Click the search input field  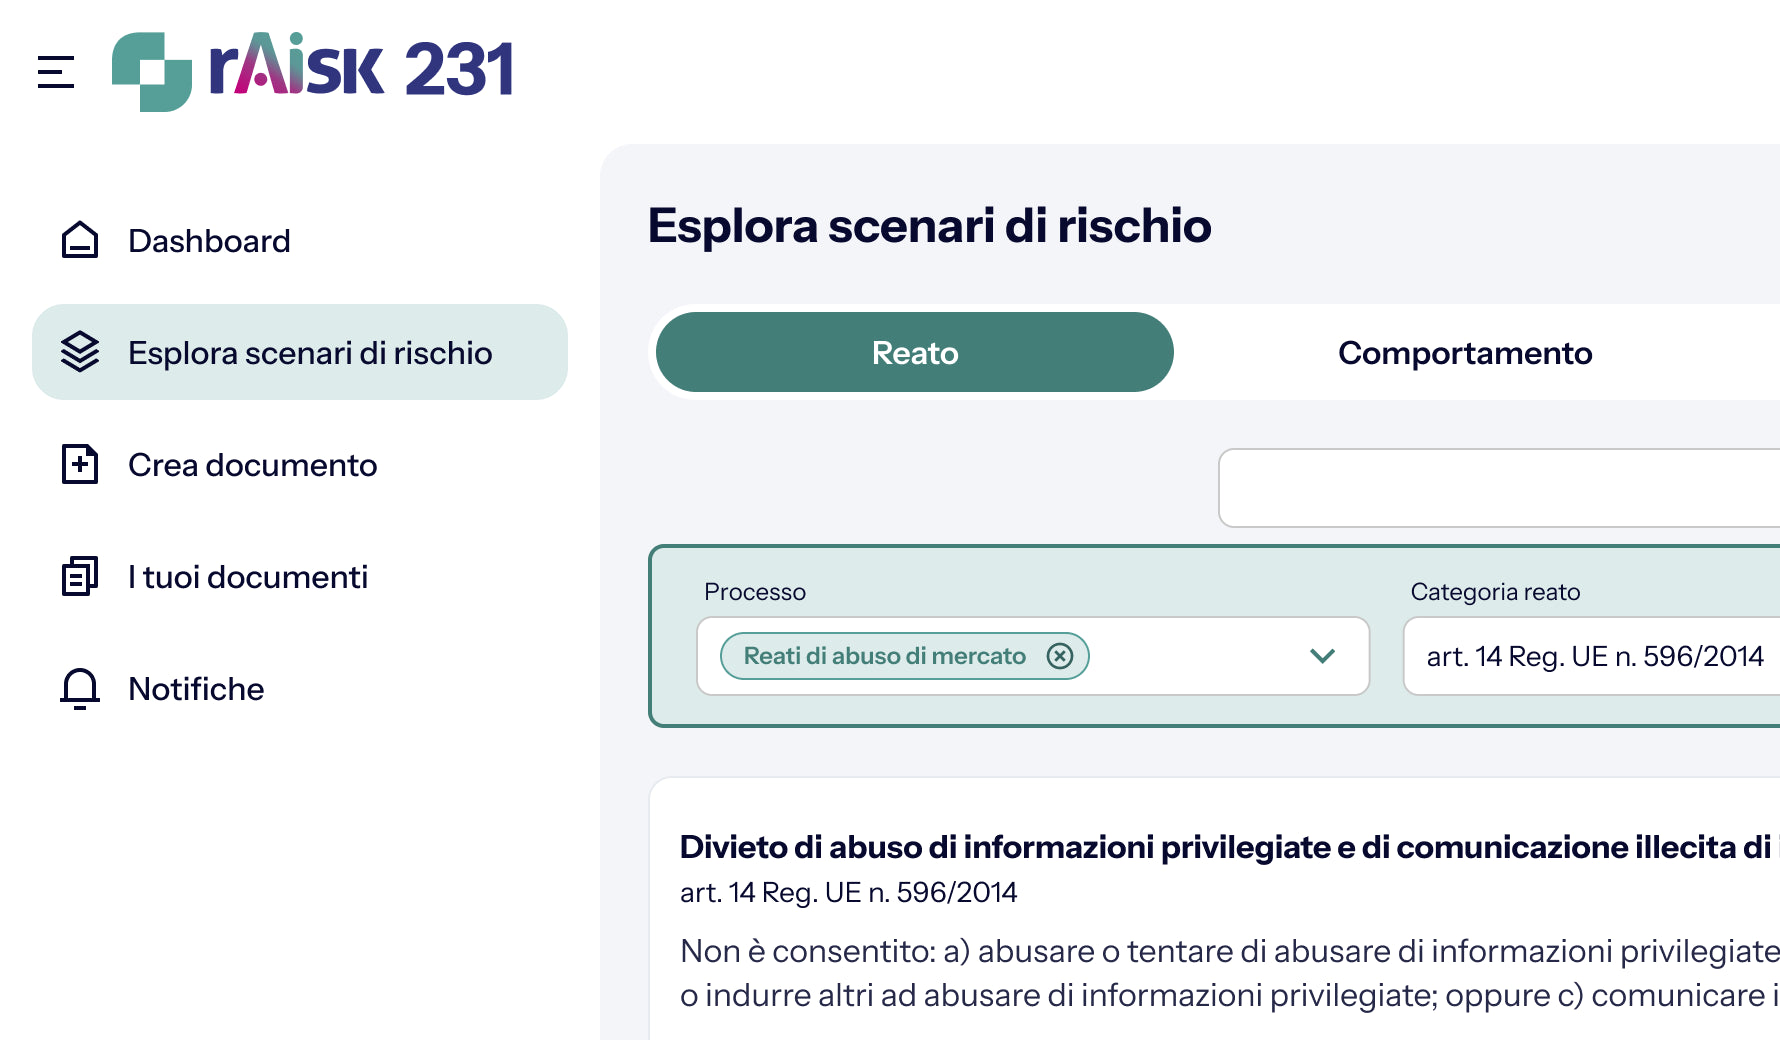pos(1499,488)
